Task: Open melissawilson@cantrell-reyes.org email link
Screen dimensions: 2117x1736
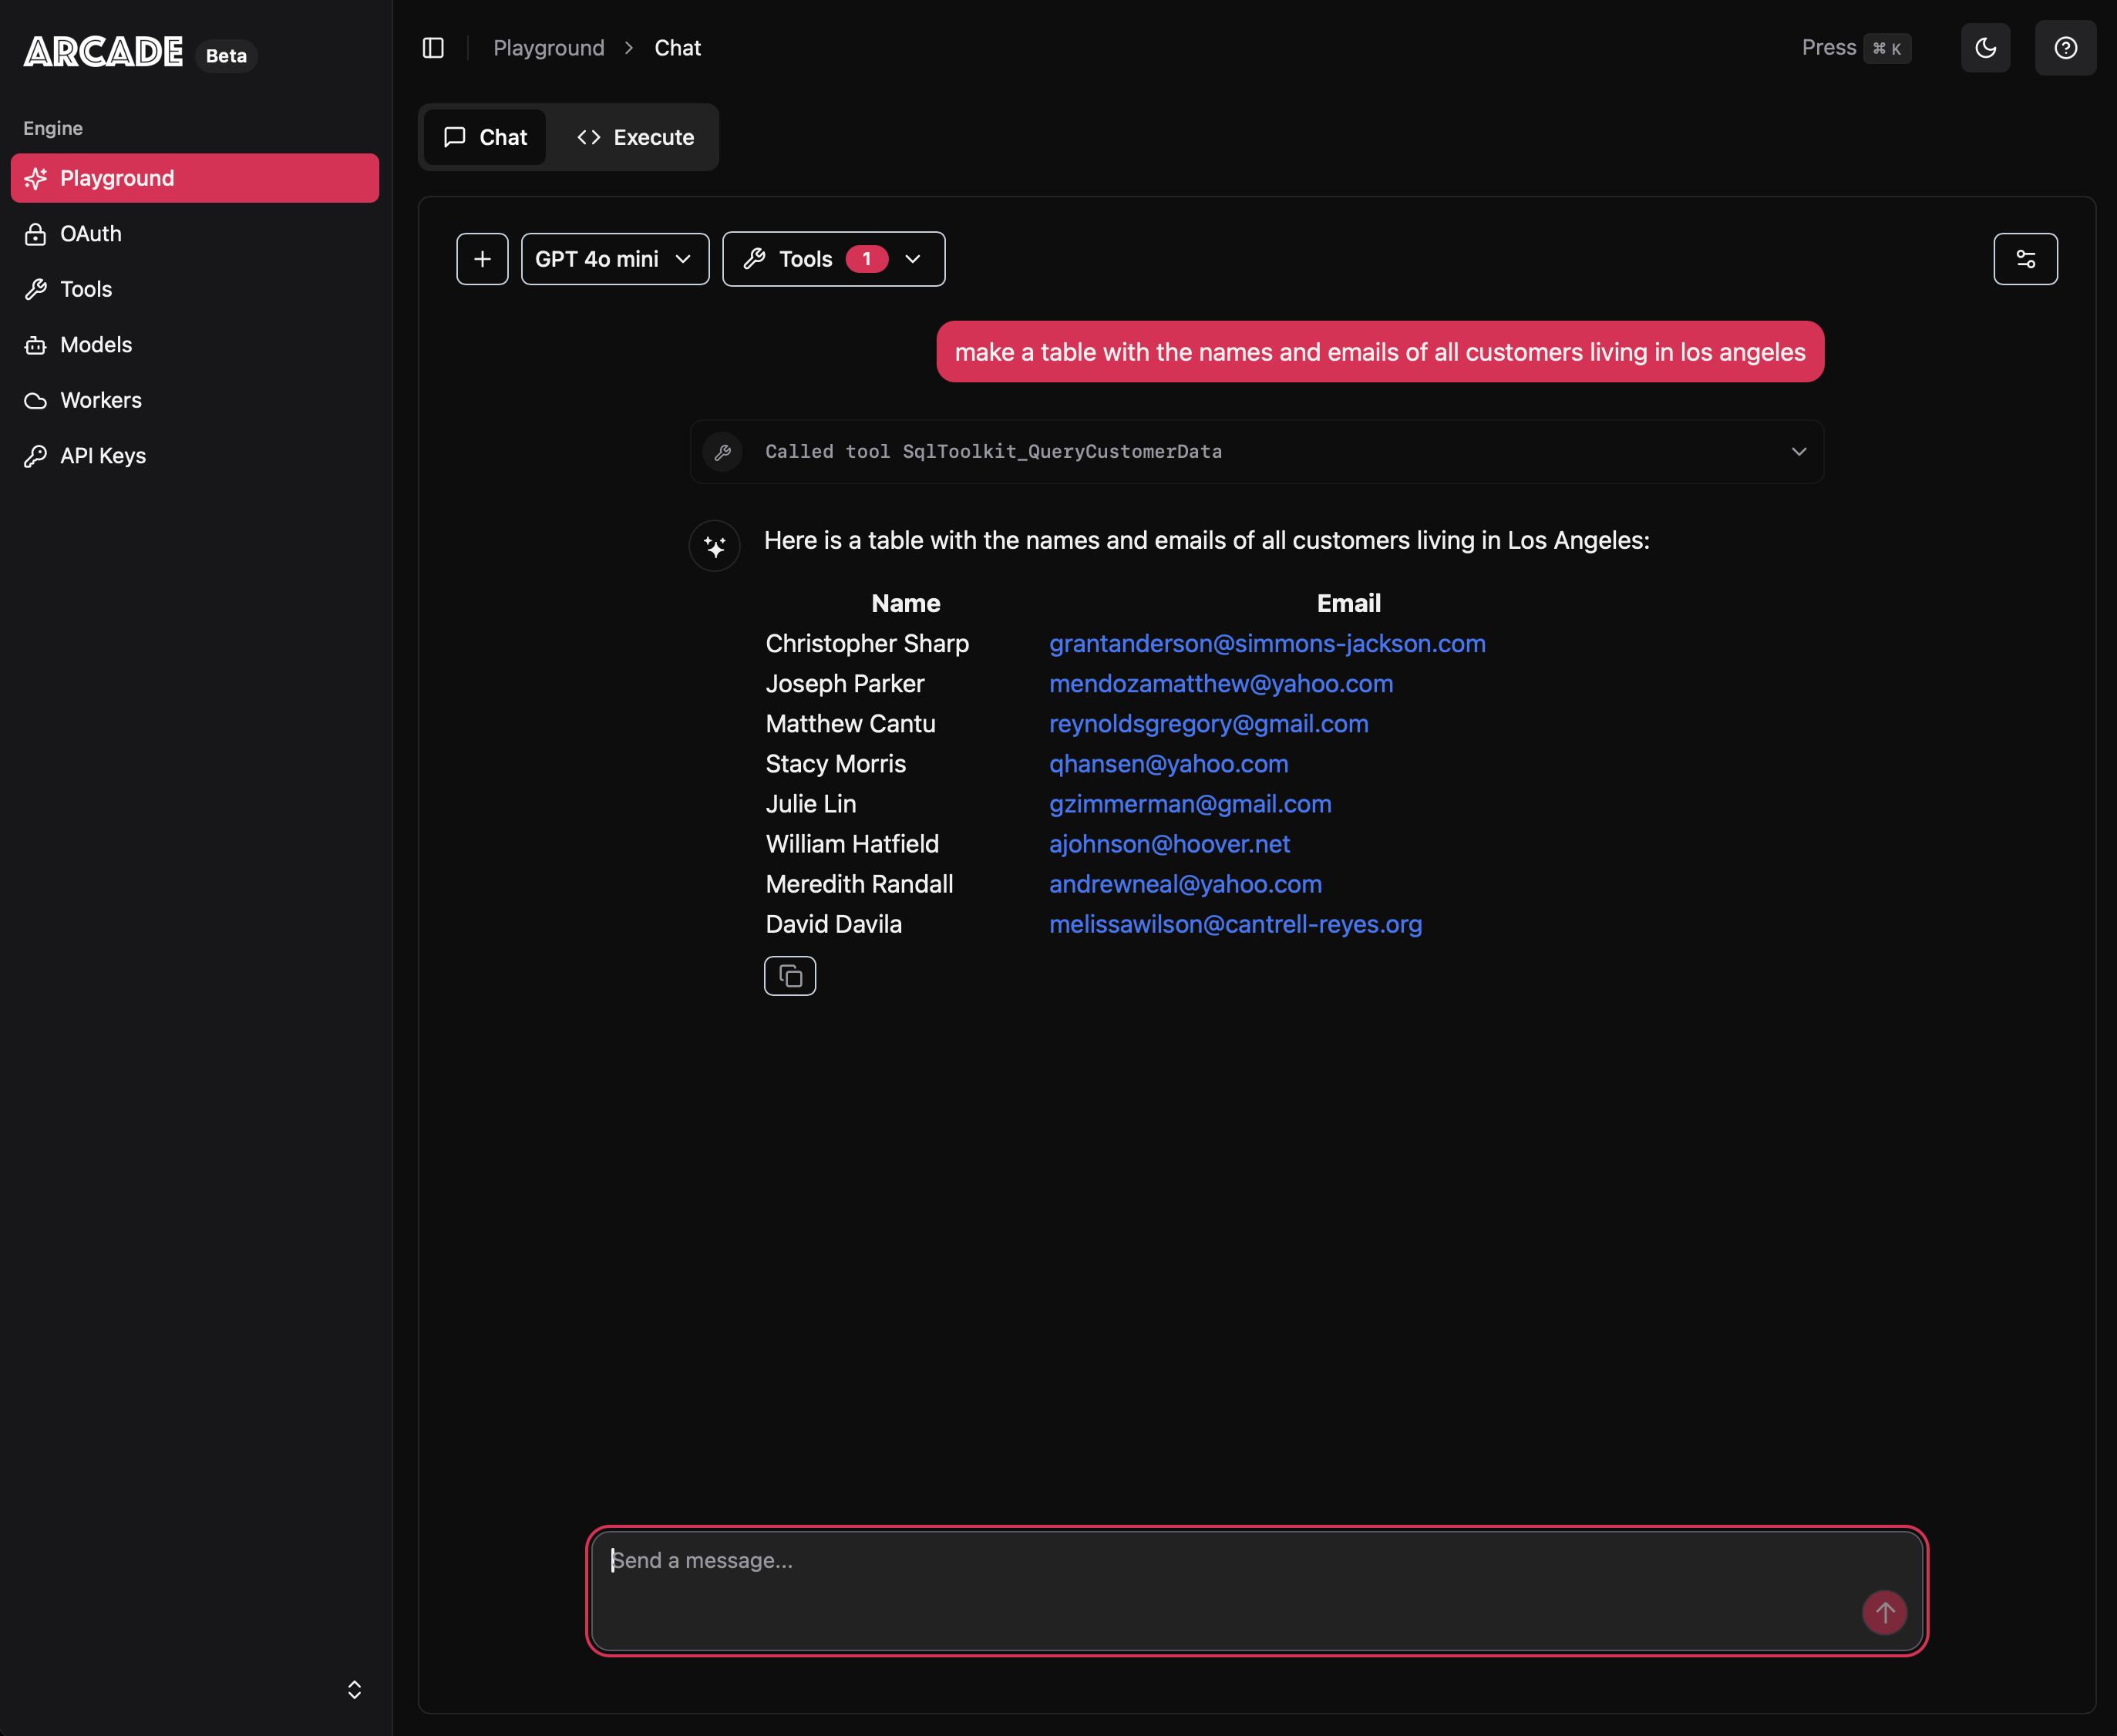Action: 1235,924
